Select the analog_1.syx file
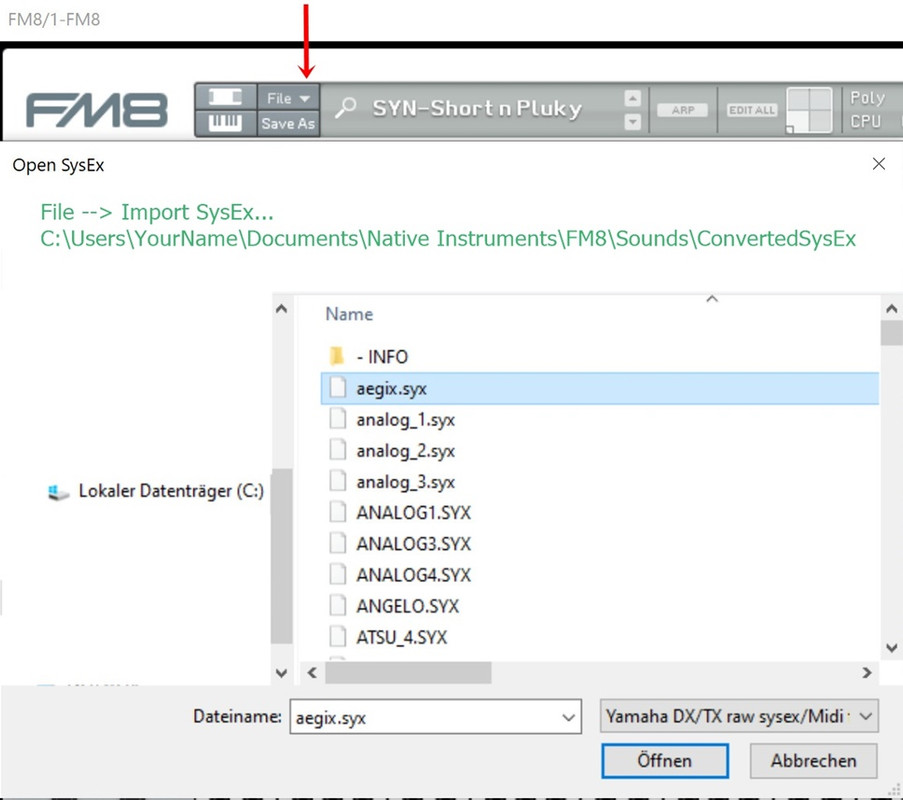 click(x=405, y=420)
